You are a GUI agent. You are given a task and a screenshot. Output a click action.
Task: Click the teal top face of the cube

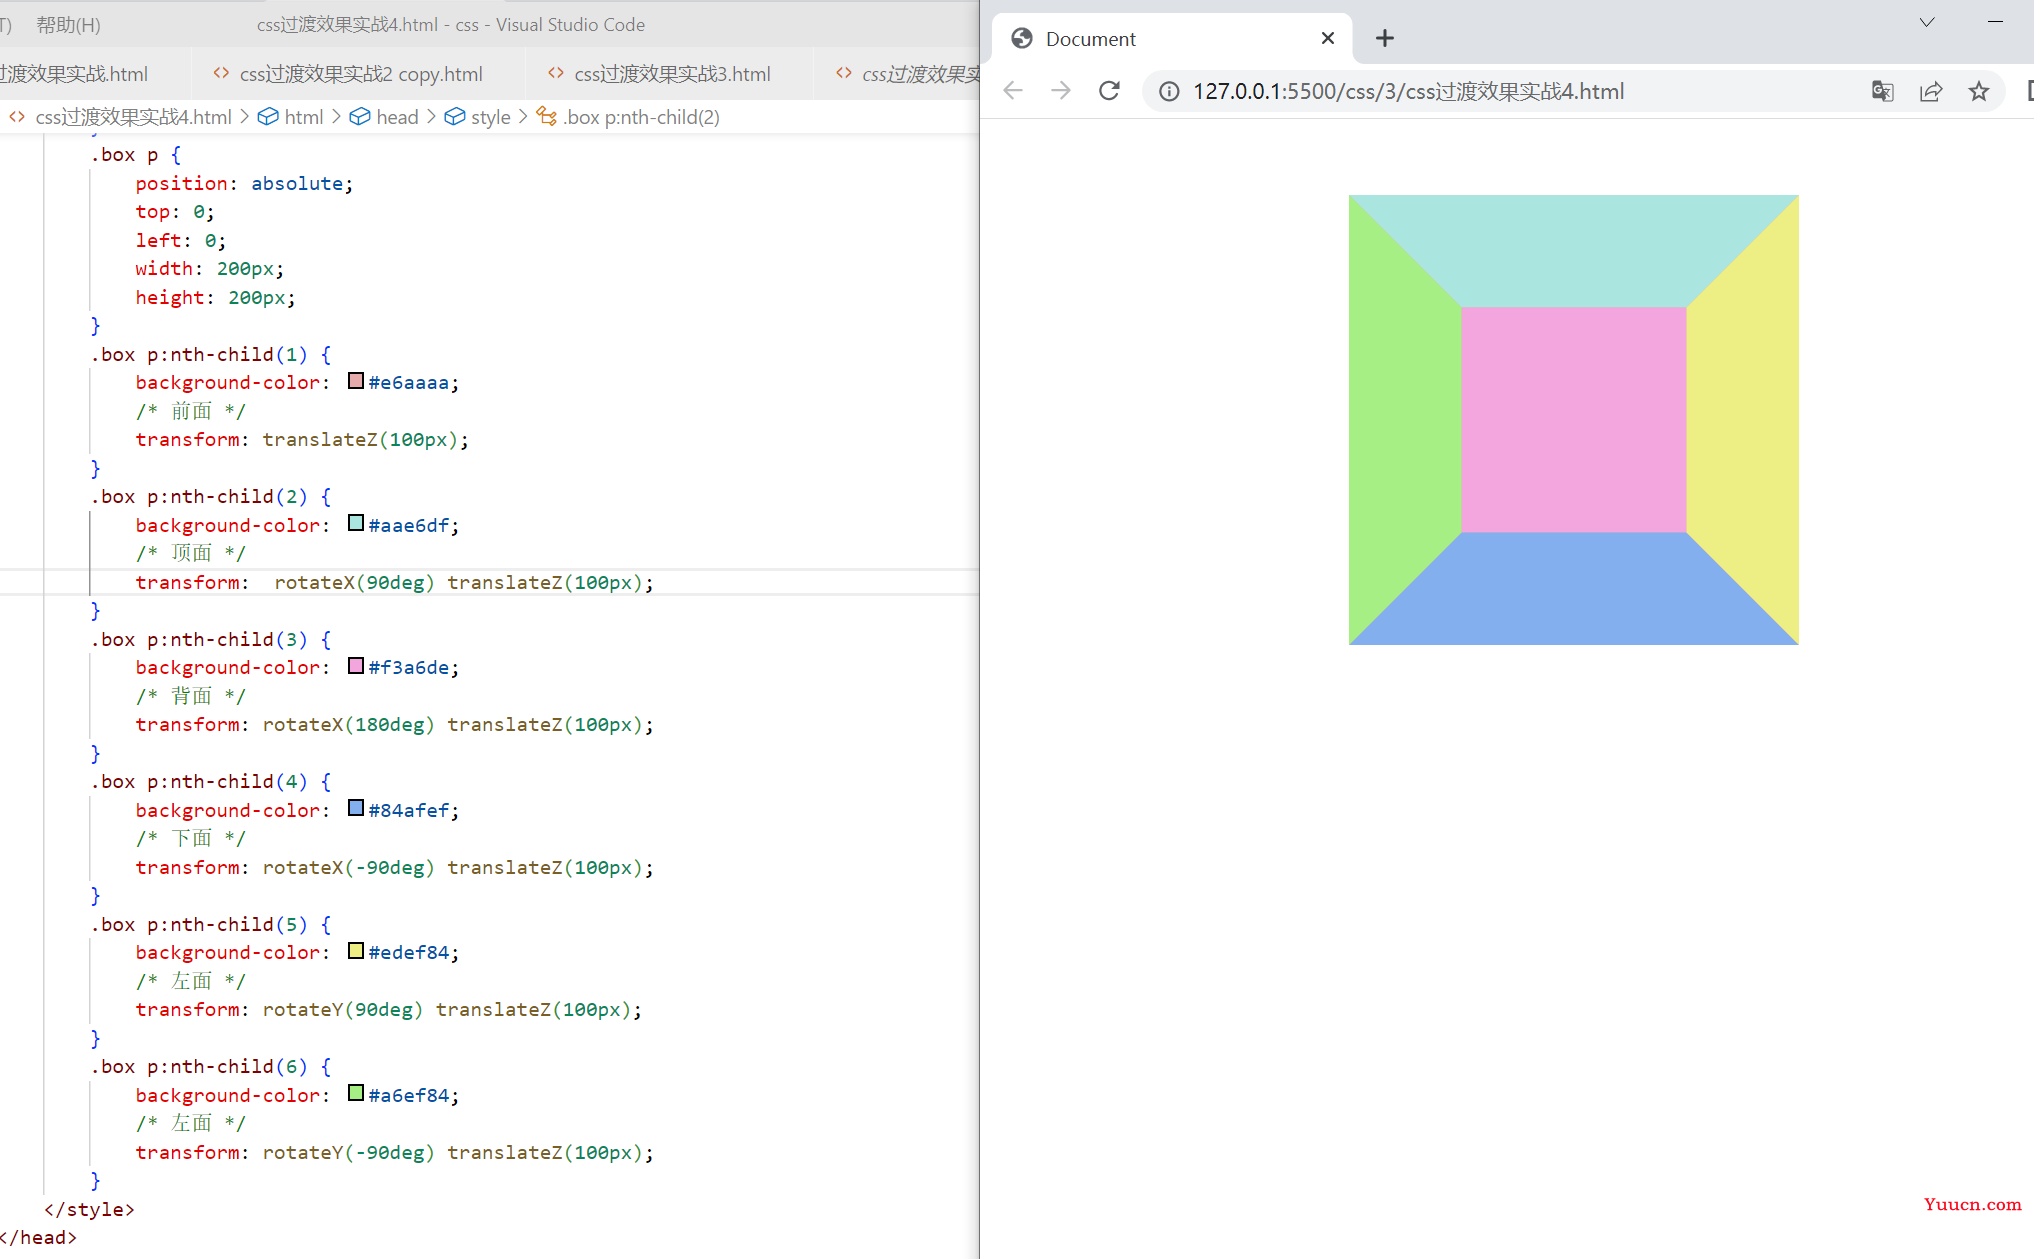click(1573, 250)
